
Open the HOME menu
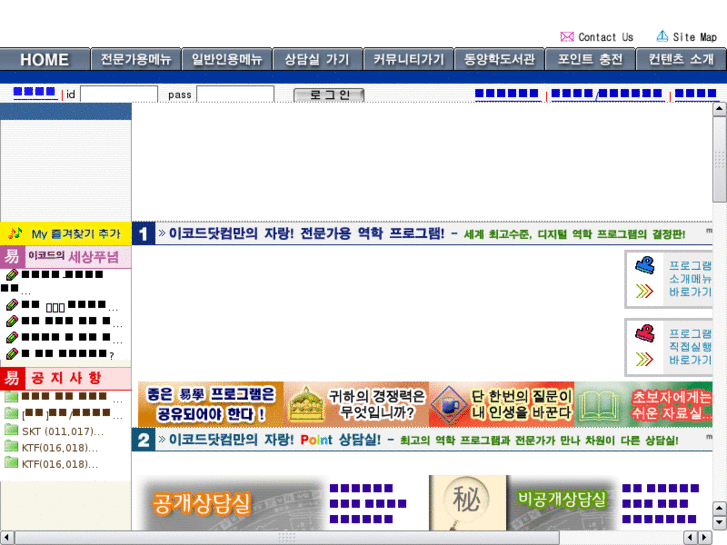click(45, 59)
